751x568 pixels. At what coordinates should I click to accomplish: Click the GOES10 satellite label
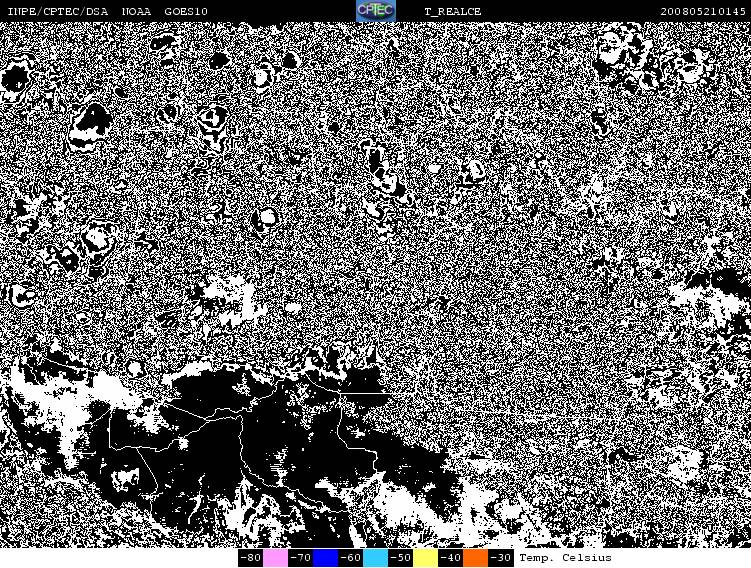pos(186,11)
